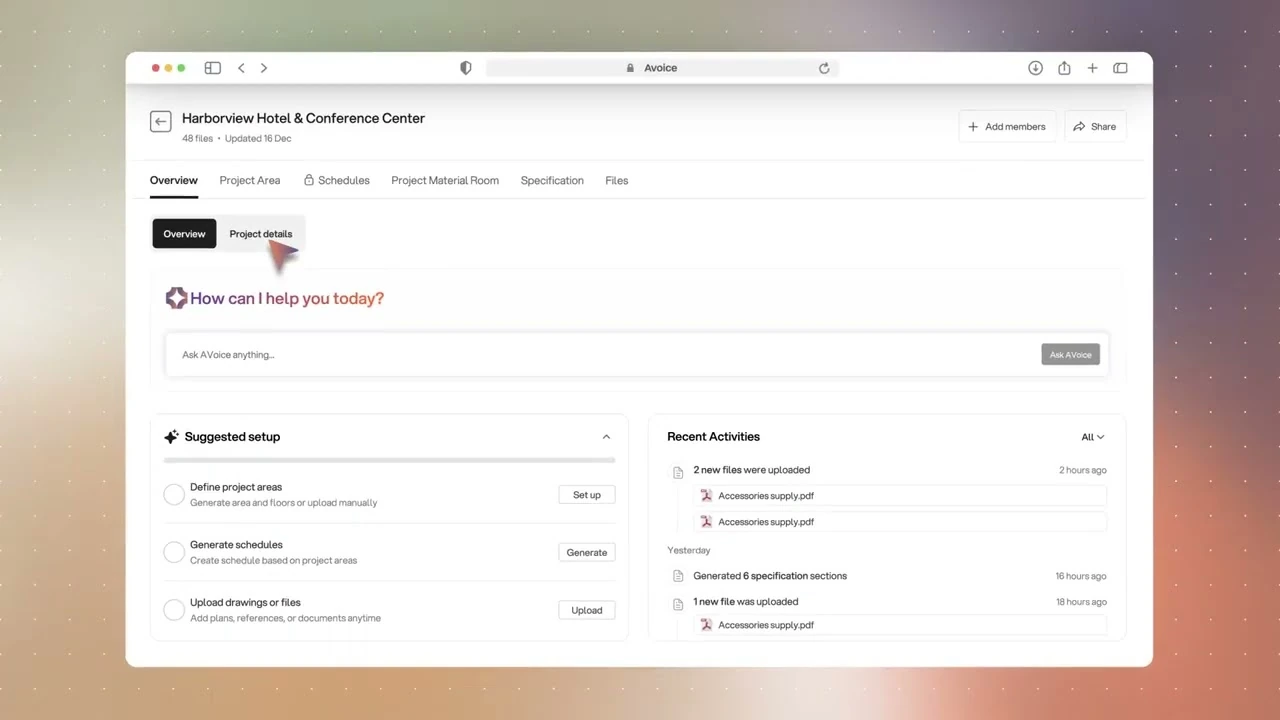
Task: Collapse the Suggested setup panel
Action: (x=606, y=437)
